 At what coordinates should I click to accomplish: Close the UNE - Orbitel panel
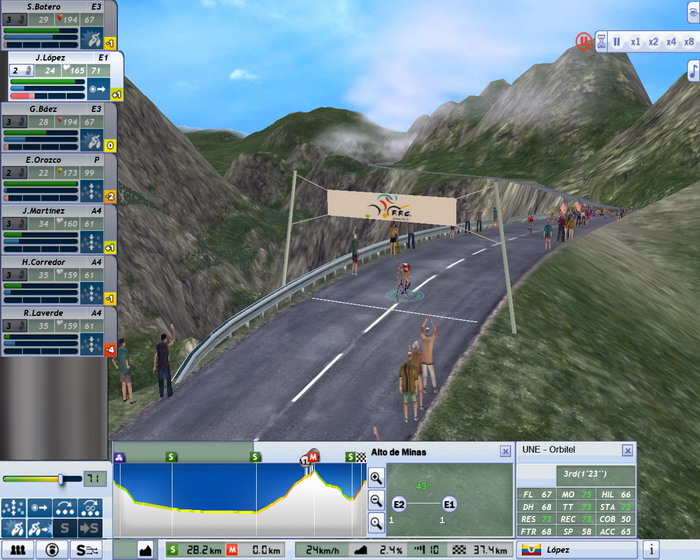(627, 451)
